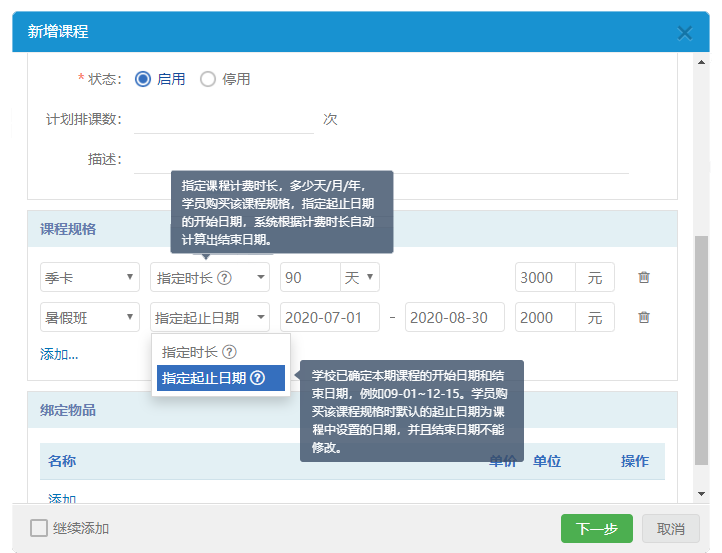Viewport: 722px width, 553px height.
Task: Click the 取消 button
Action: pyautogui.click(x=671, y=528)
